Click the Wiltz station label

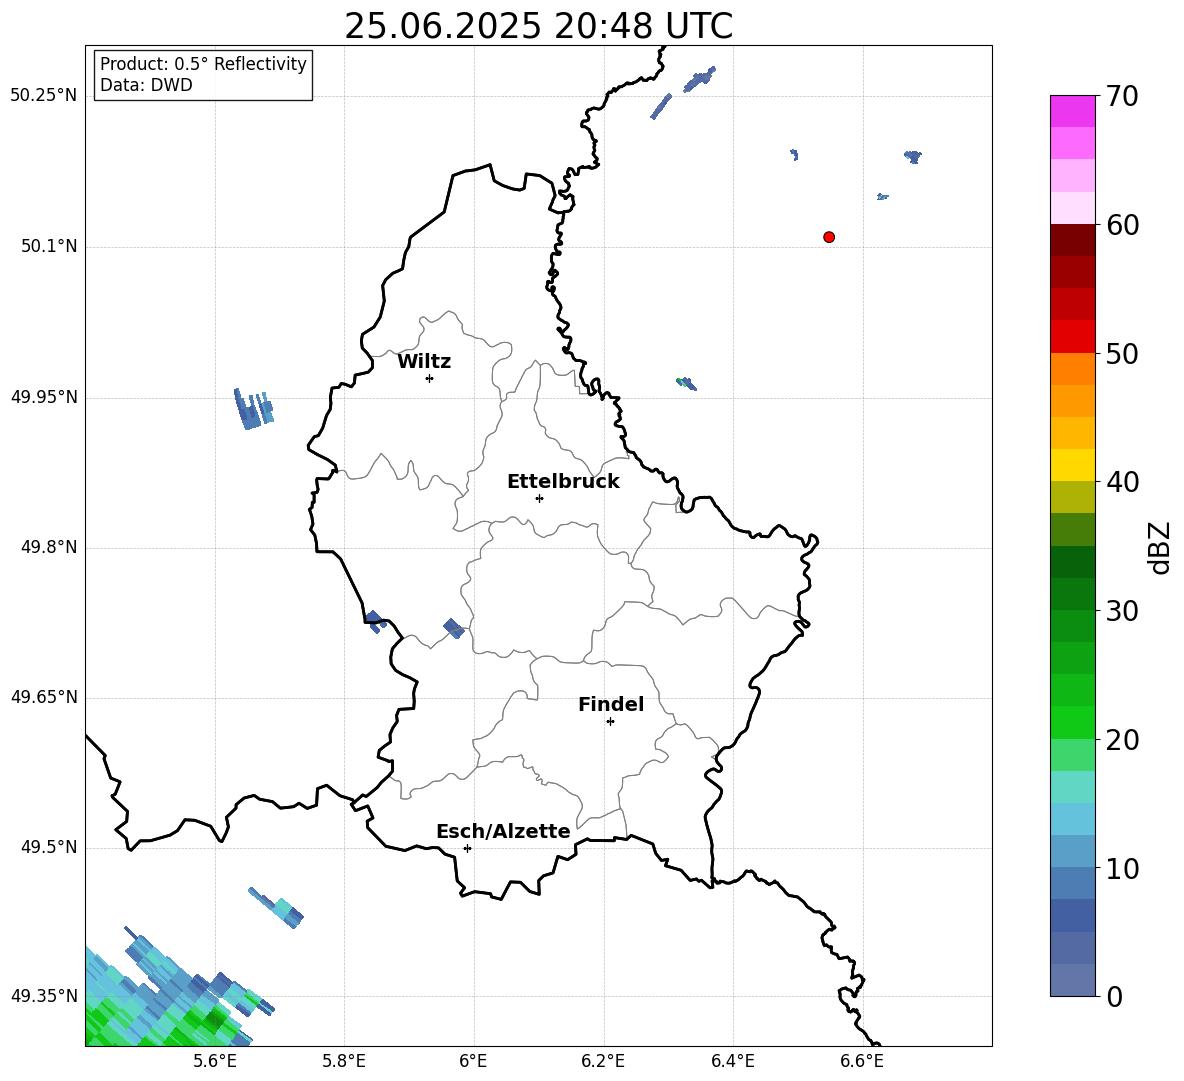(x=424, y=362)
